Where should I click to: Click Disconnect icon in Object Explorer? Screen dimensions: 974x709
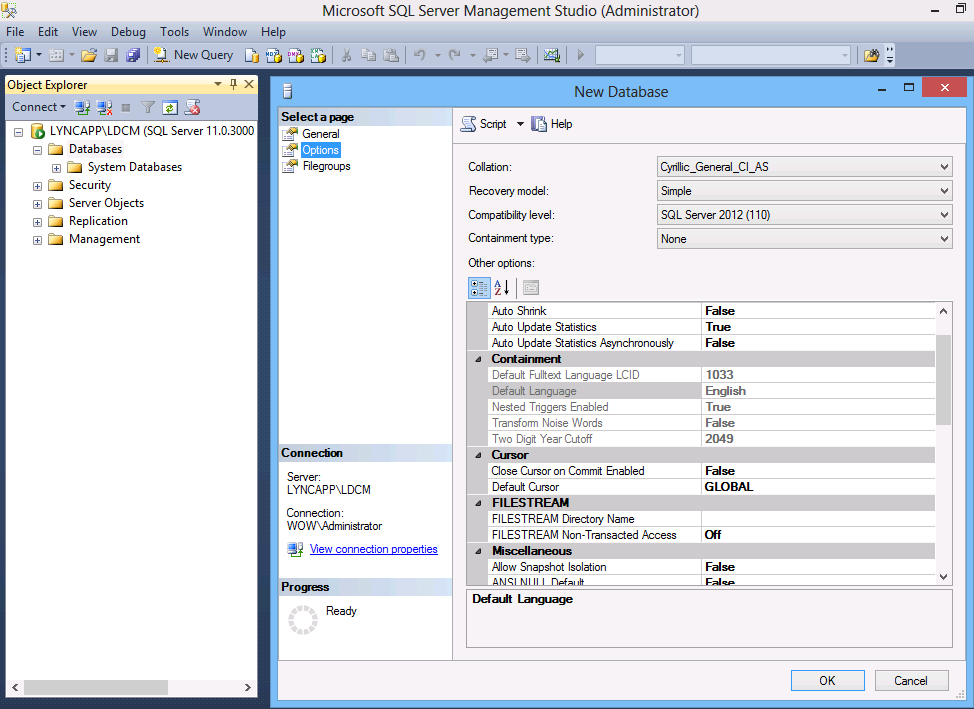point(104,107)
